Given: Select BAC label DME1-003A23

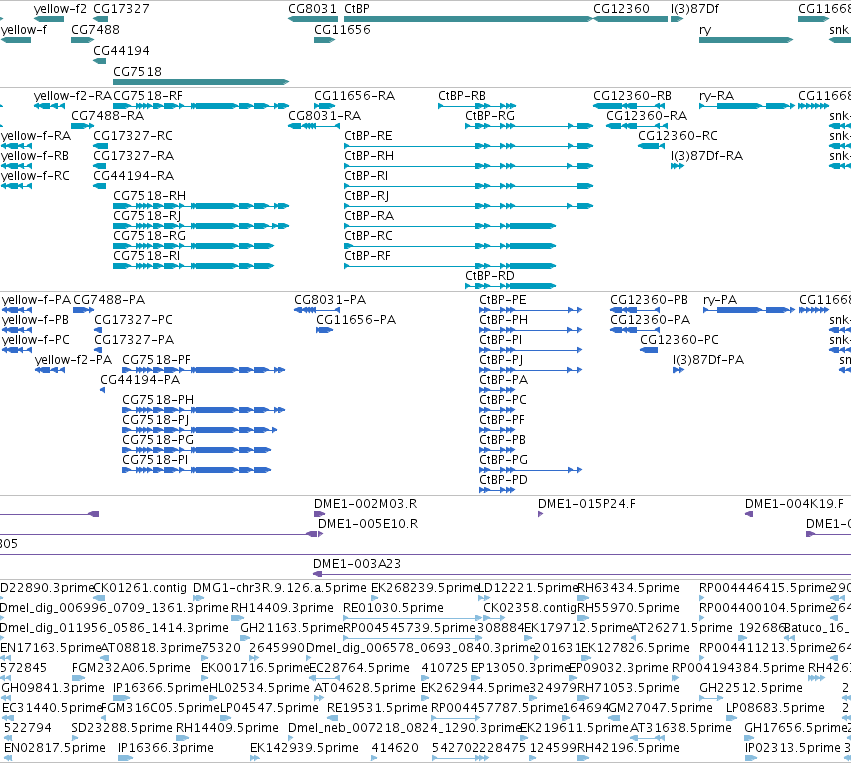Looking at the screenshot, I should tap(357, 563).
